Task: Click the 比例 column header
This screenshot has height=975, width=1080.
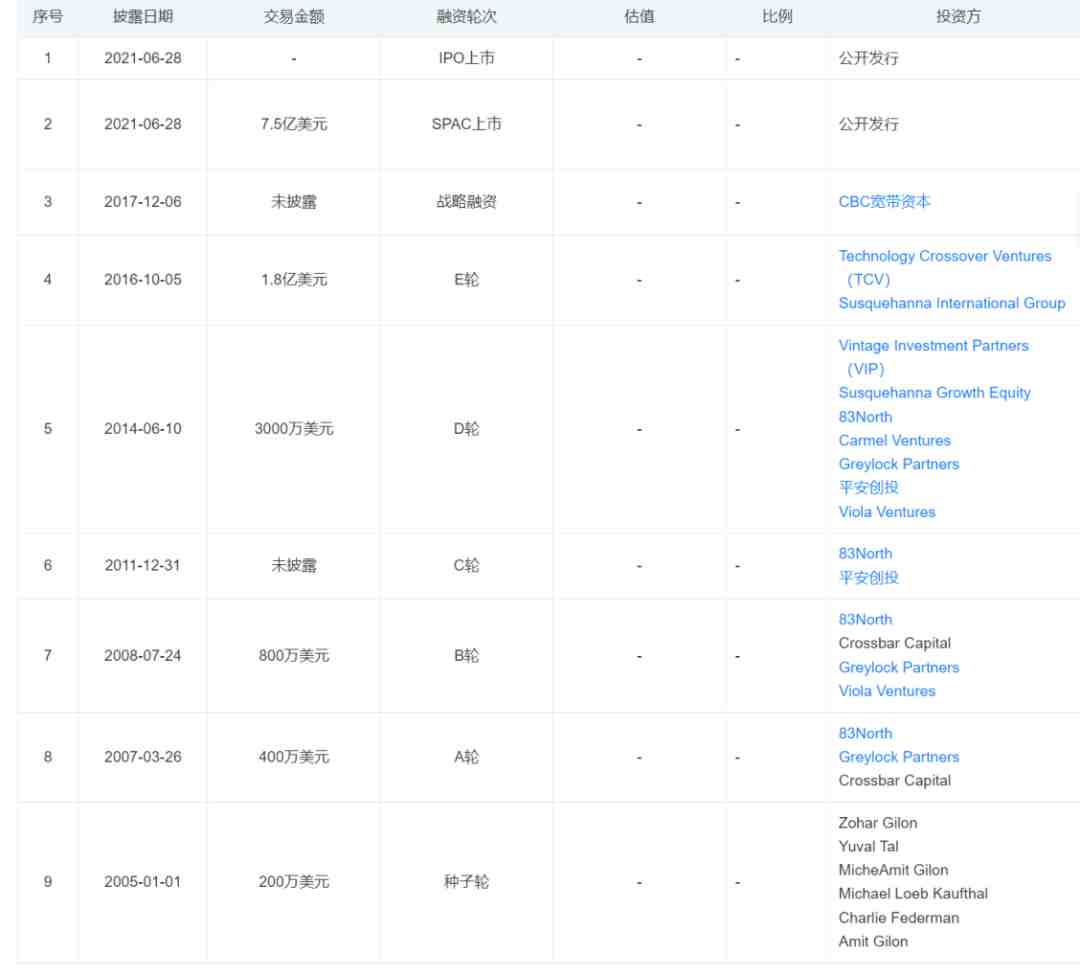Action: click(777, 17)
